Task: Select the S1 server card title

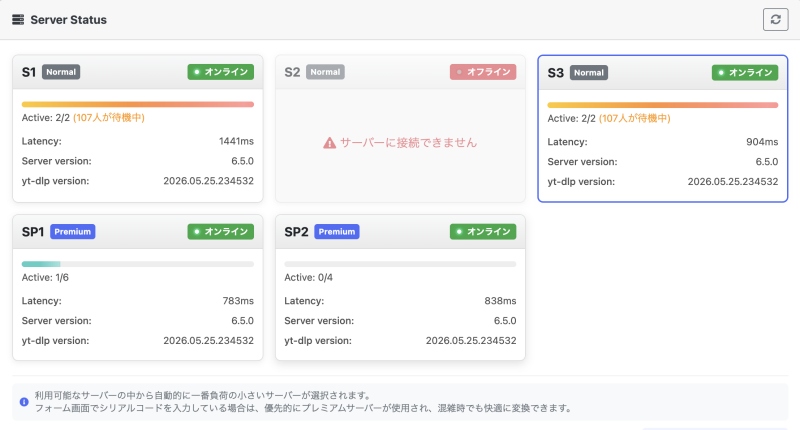Action: tap(29, 72)
